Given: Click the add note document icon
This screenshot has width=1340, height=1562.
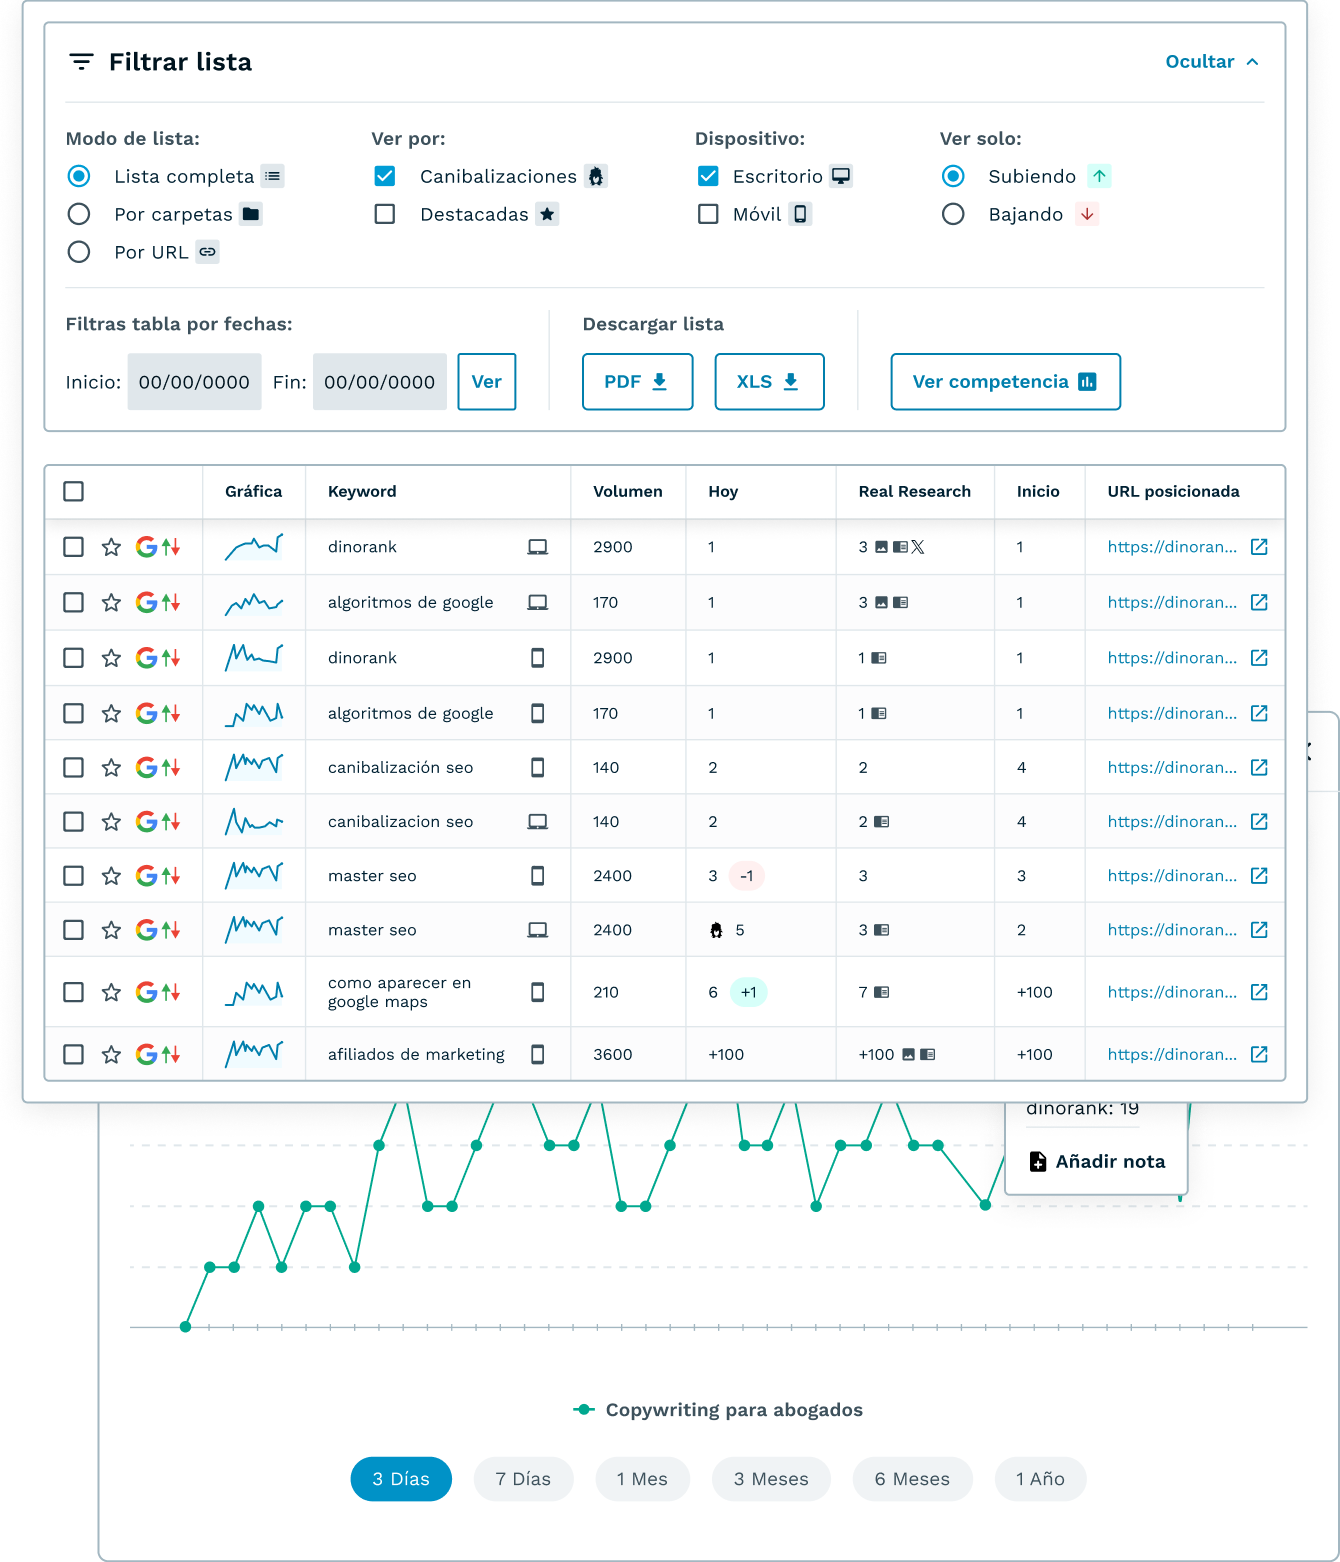Looking at the screenshot, I should tap(1038, 1161).
